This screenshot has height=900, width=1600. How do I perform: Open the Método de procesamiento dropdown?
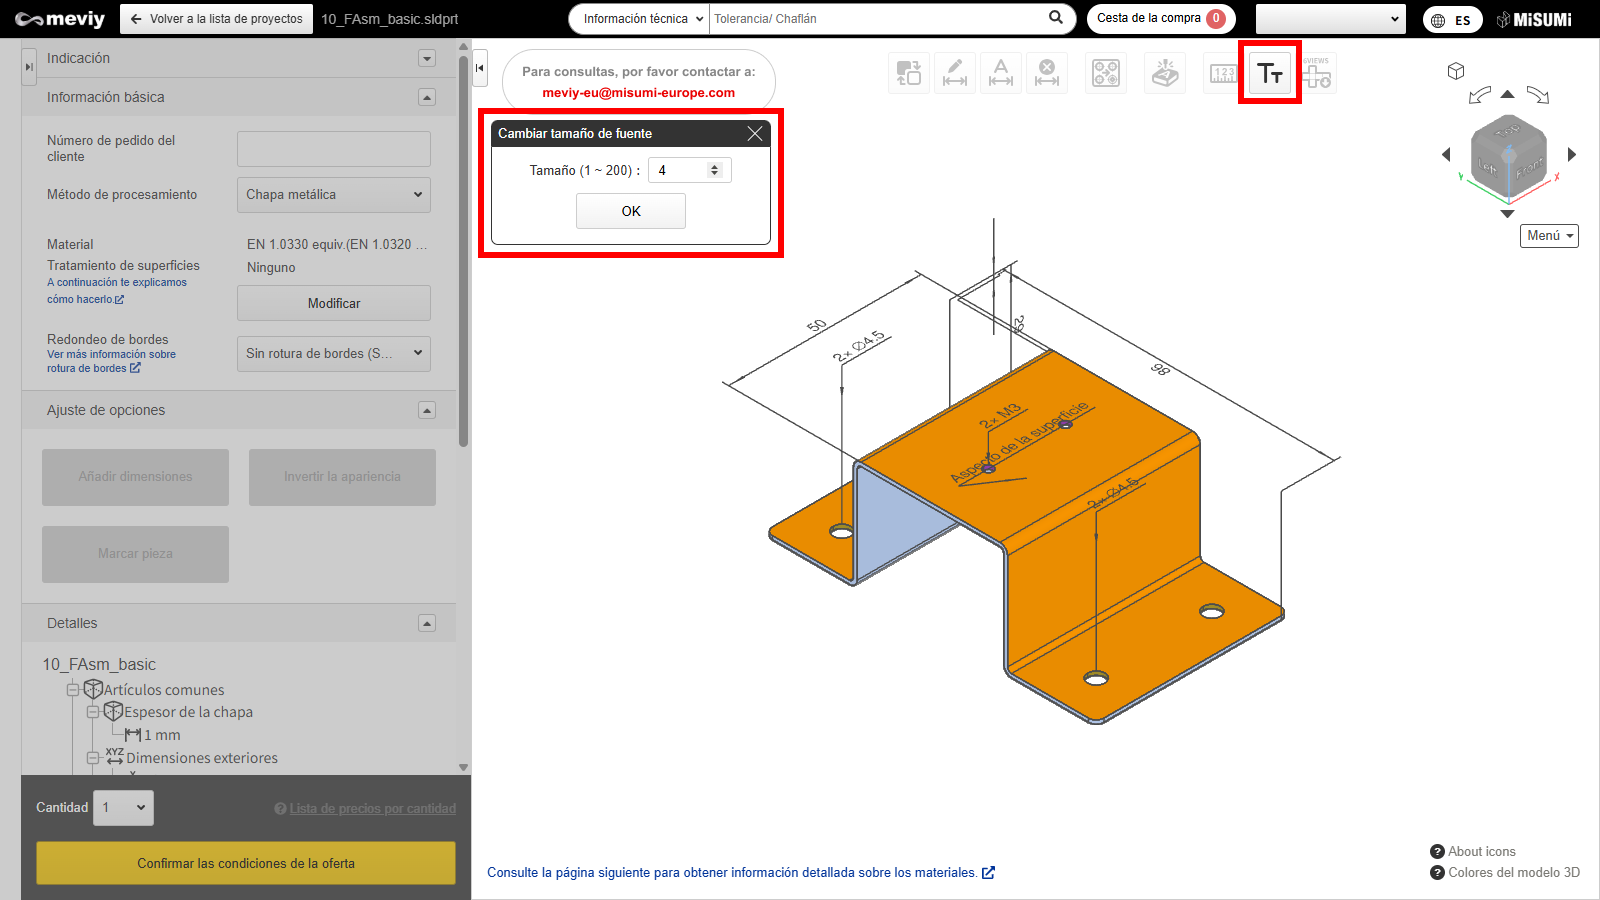[x=333, y=195]
